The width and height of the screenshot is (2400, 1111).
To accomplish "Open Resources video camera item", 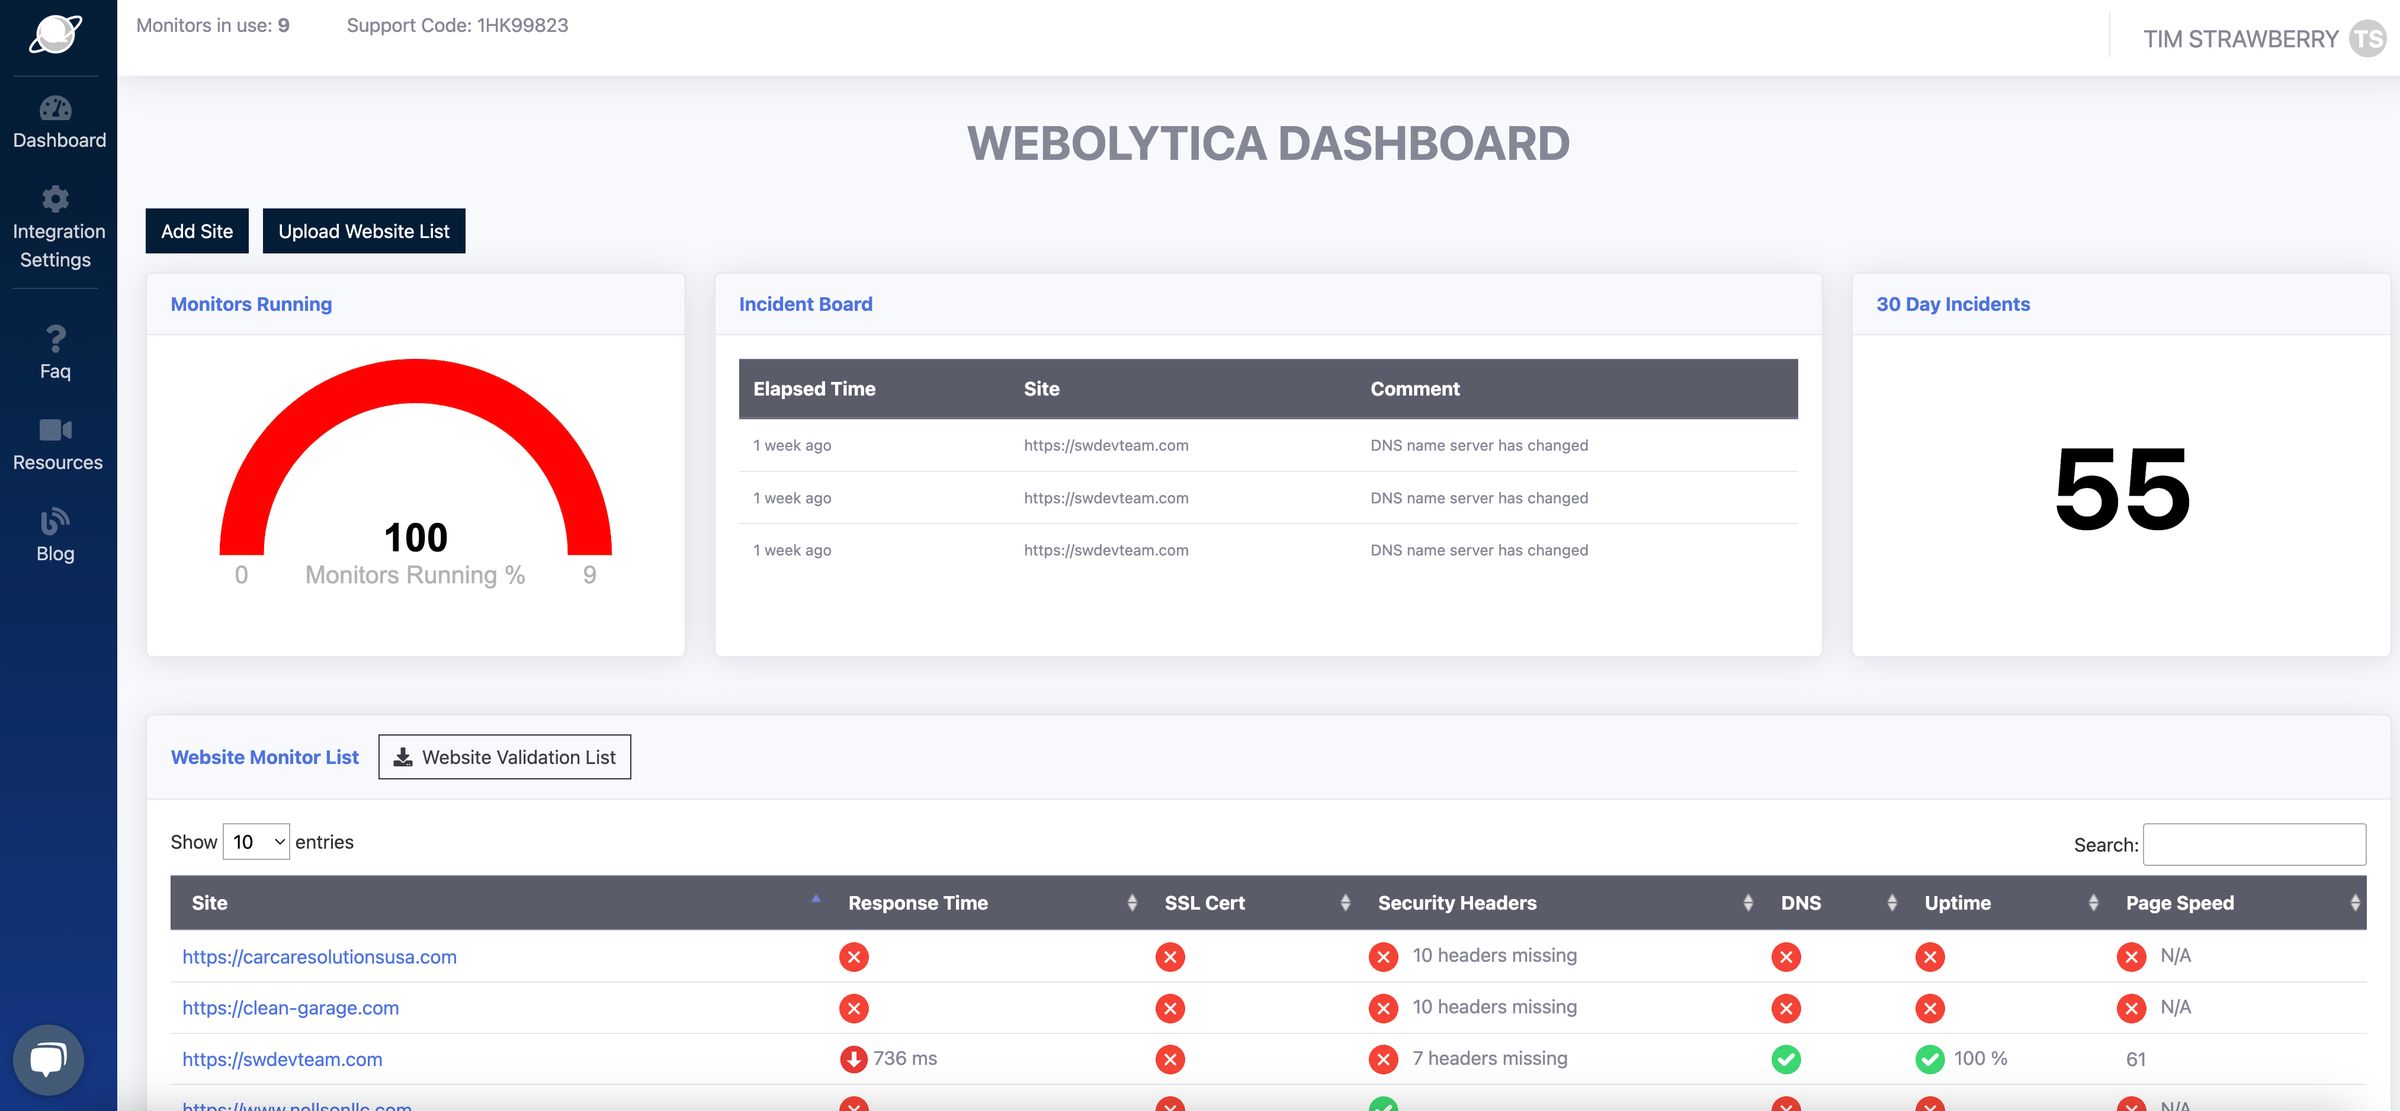I will tap(56, 445).
